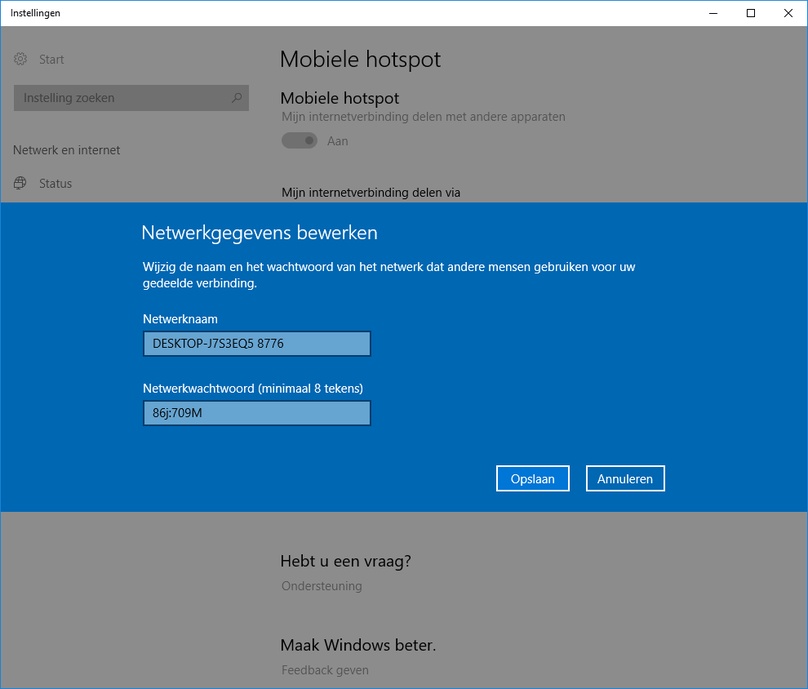Viewport: 808px width, 689px height.
Task: Cancel editing with Annuleren button
Action: (x=625, y=479)
